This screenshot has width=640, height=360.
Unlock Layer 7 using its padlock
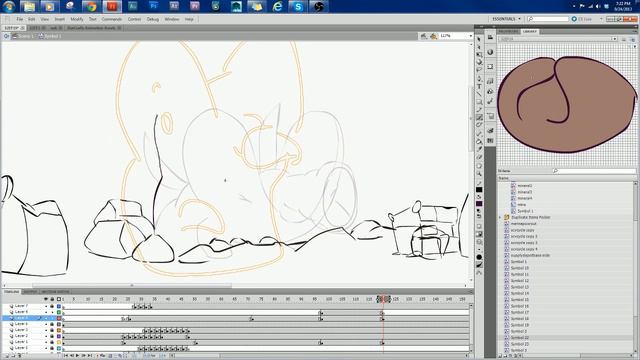coord(52,306)
